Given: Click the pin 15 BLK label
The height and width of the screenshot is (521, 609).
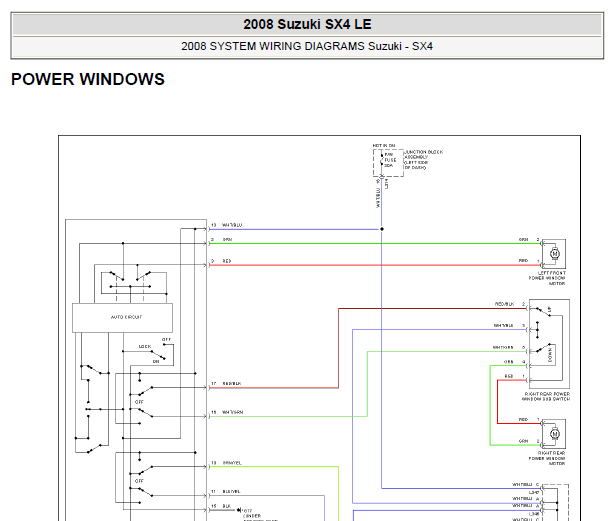Looking at the screenshot, I should pos(221,506).
